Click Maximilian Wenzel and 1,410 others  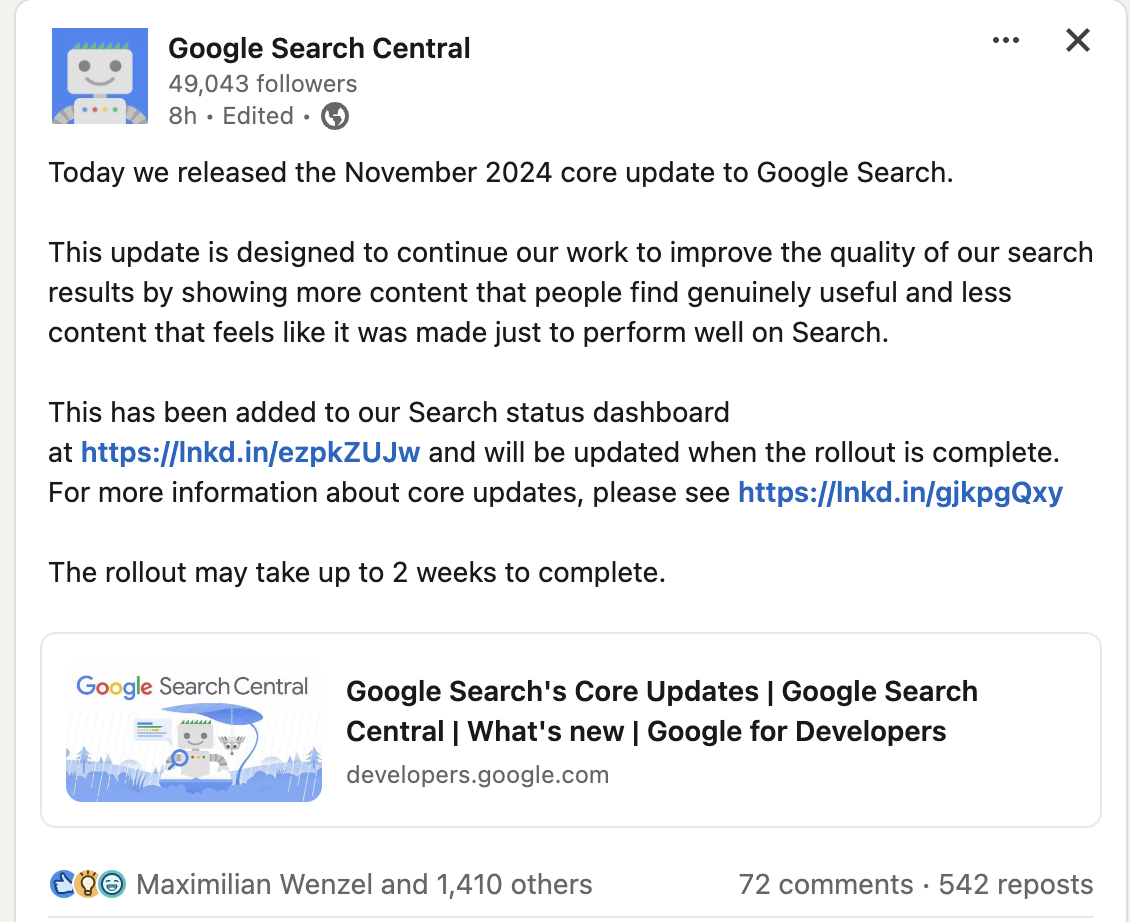pyautogui.click(x=365, y=884)
